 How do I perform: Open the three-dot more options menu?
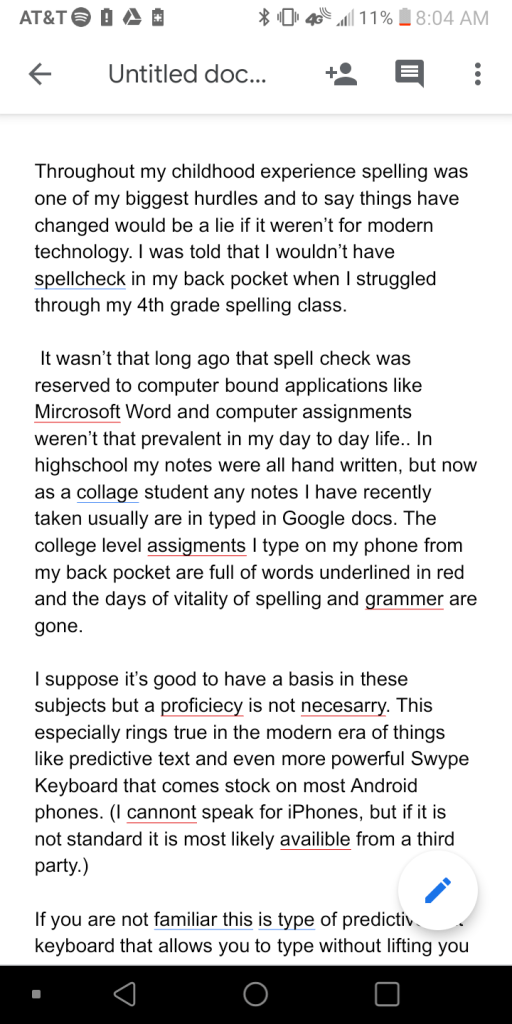click(x=478, y=74)
